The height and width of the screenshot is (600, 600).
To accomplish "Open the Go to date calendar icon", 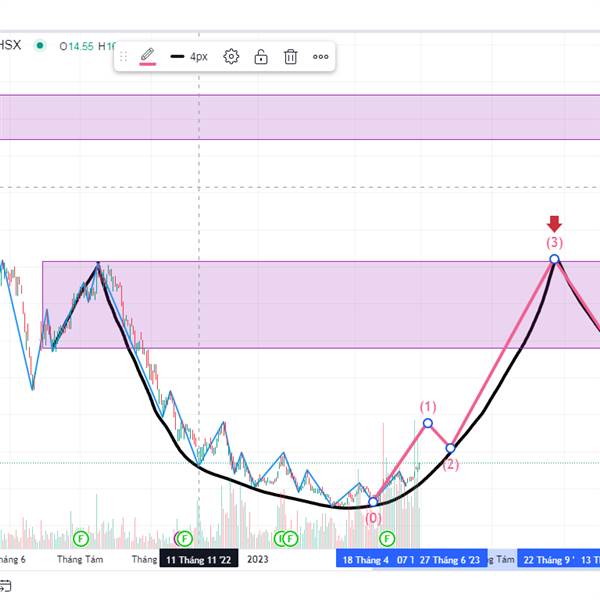I will tap(5, 586).
